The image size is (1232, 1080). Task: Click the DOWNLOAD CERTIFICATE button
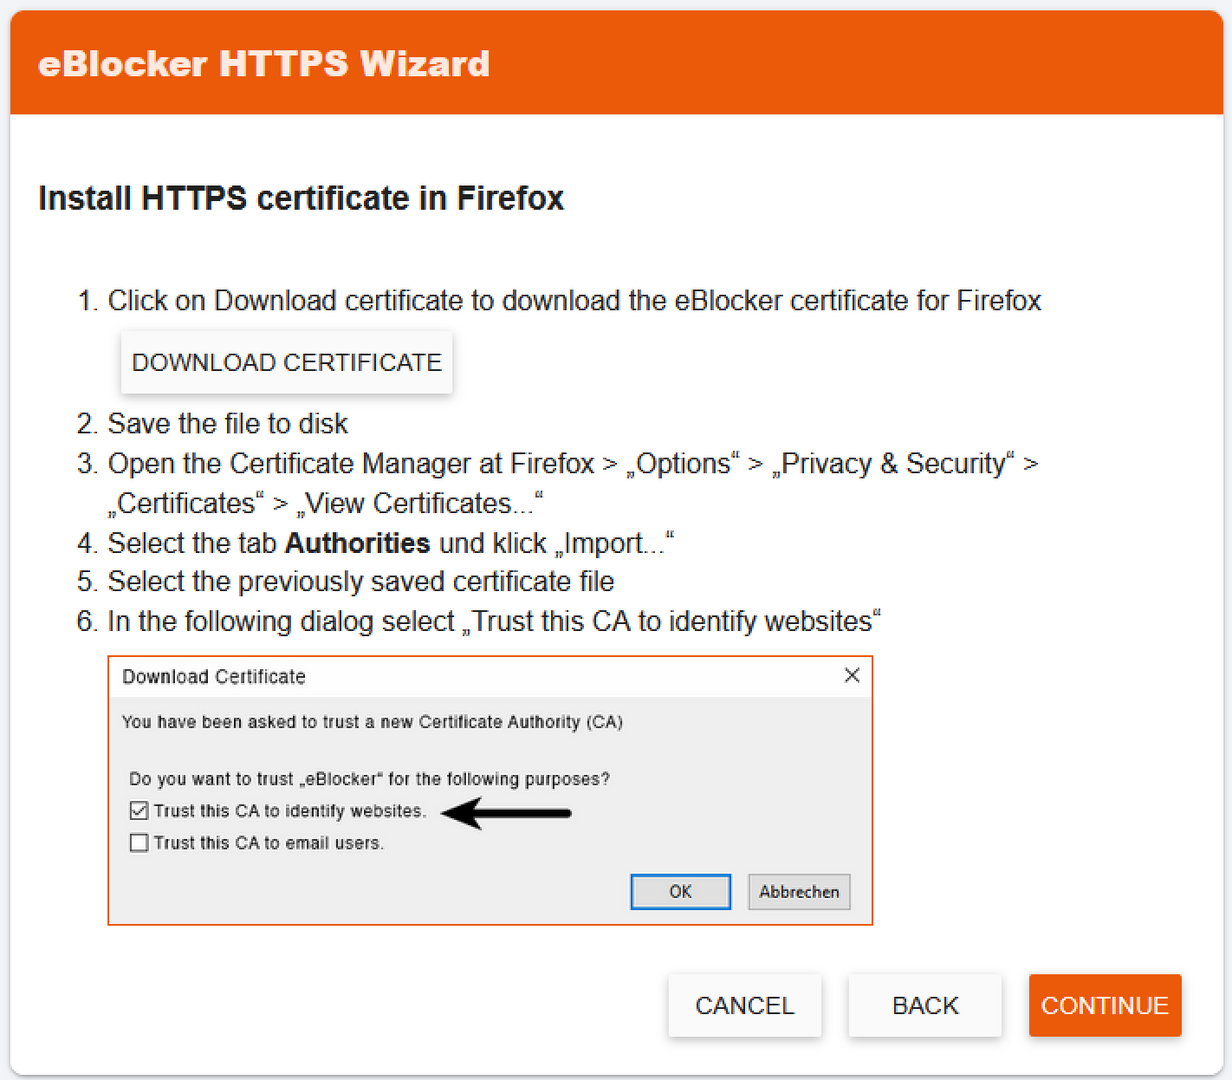coord(286,362)
